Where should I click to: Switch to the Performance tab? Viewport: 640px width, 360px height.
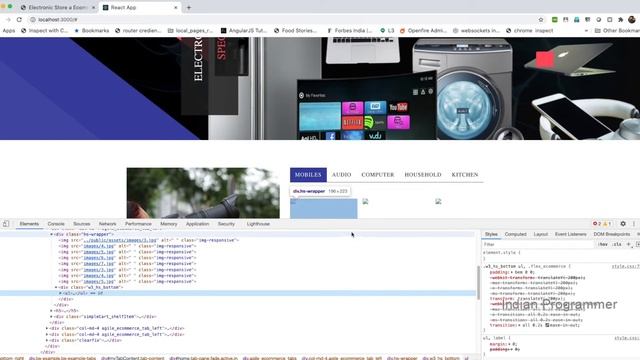point(138,224)
